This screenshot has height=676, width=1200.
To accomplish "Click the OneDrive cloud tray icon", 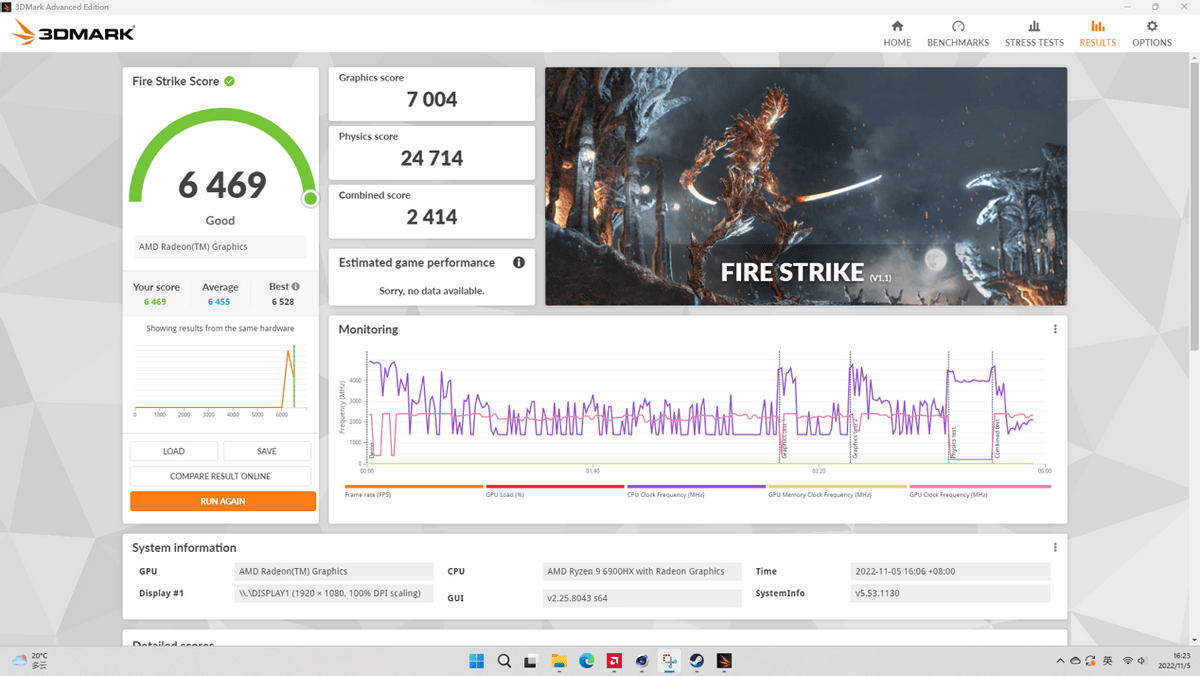I will pyautogui.click(x=1076, y=660).
